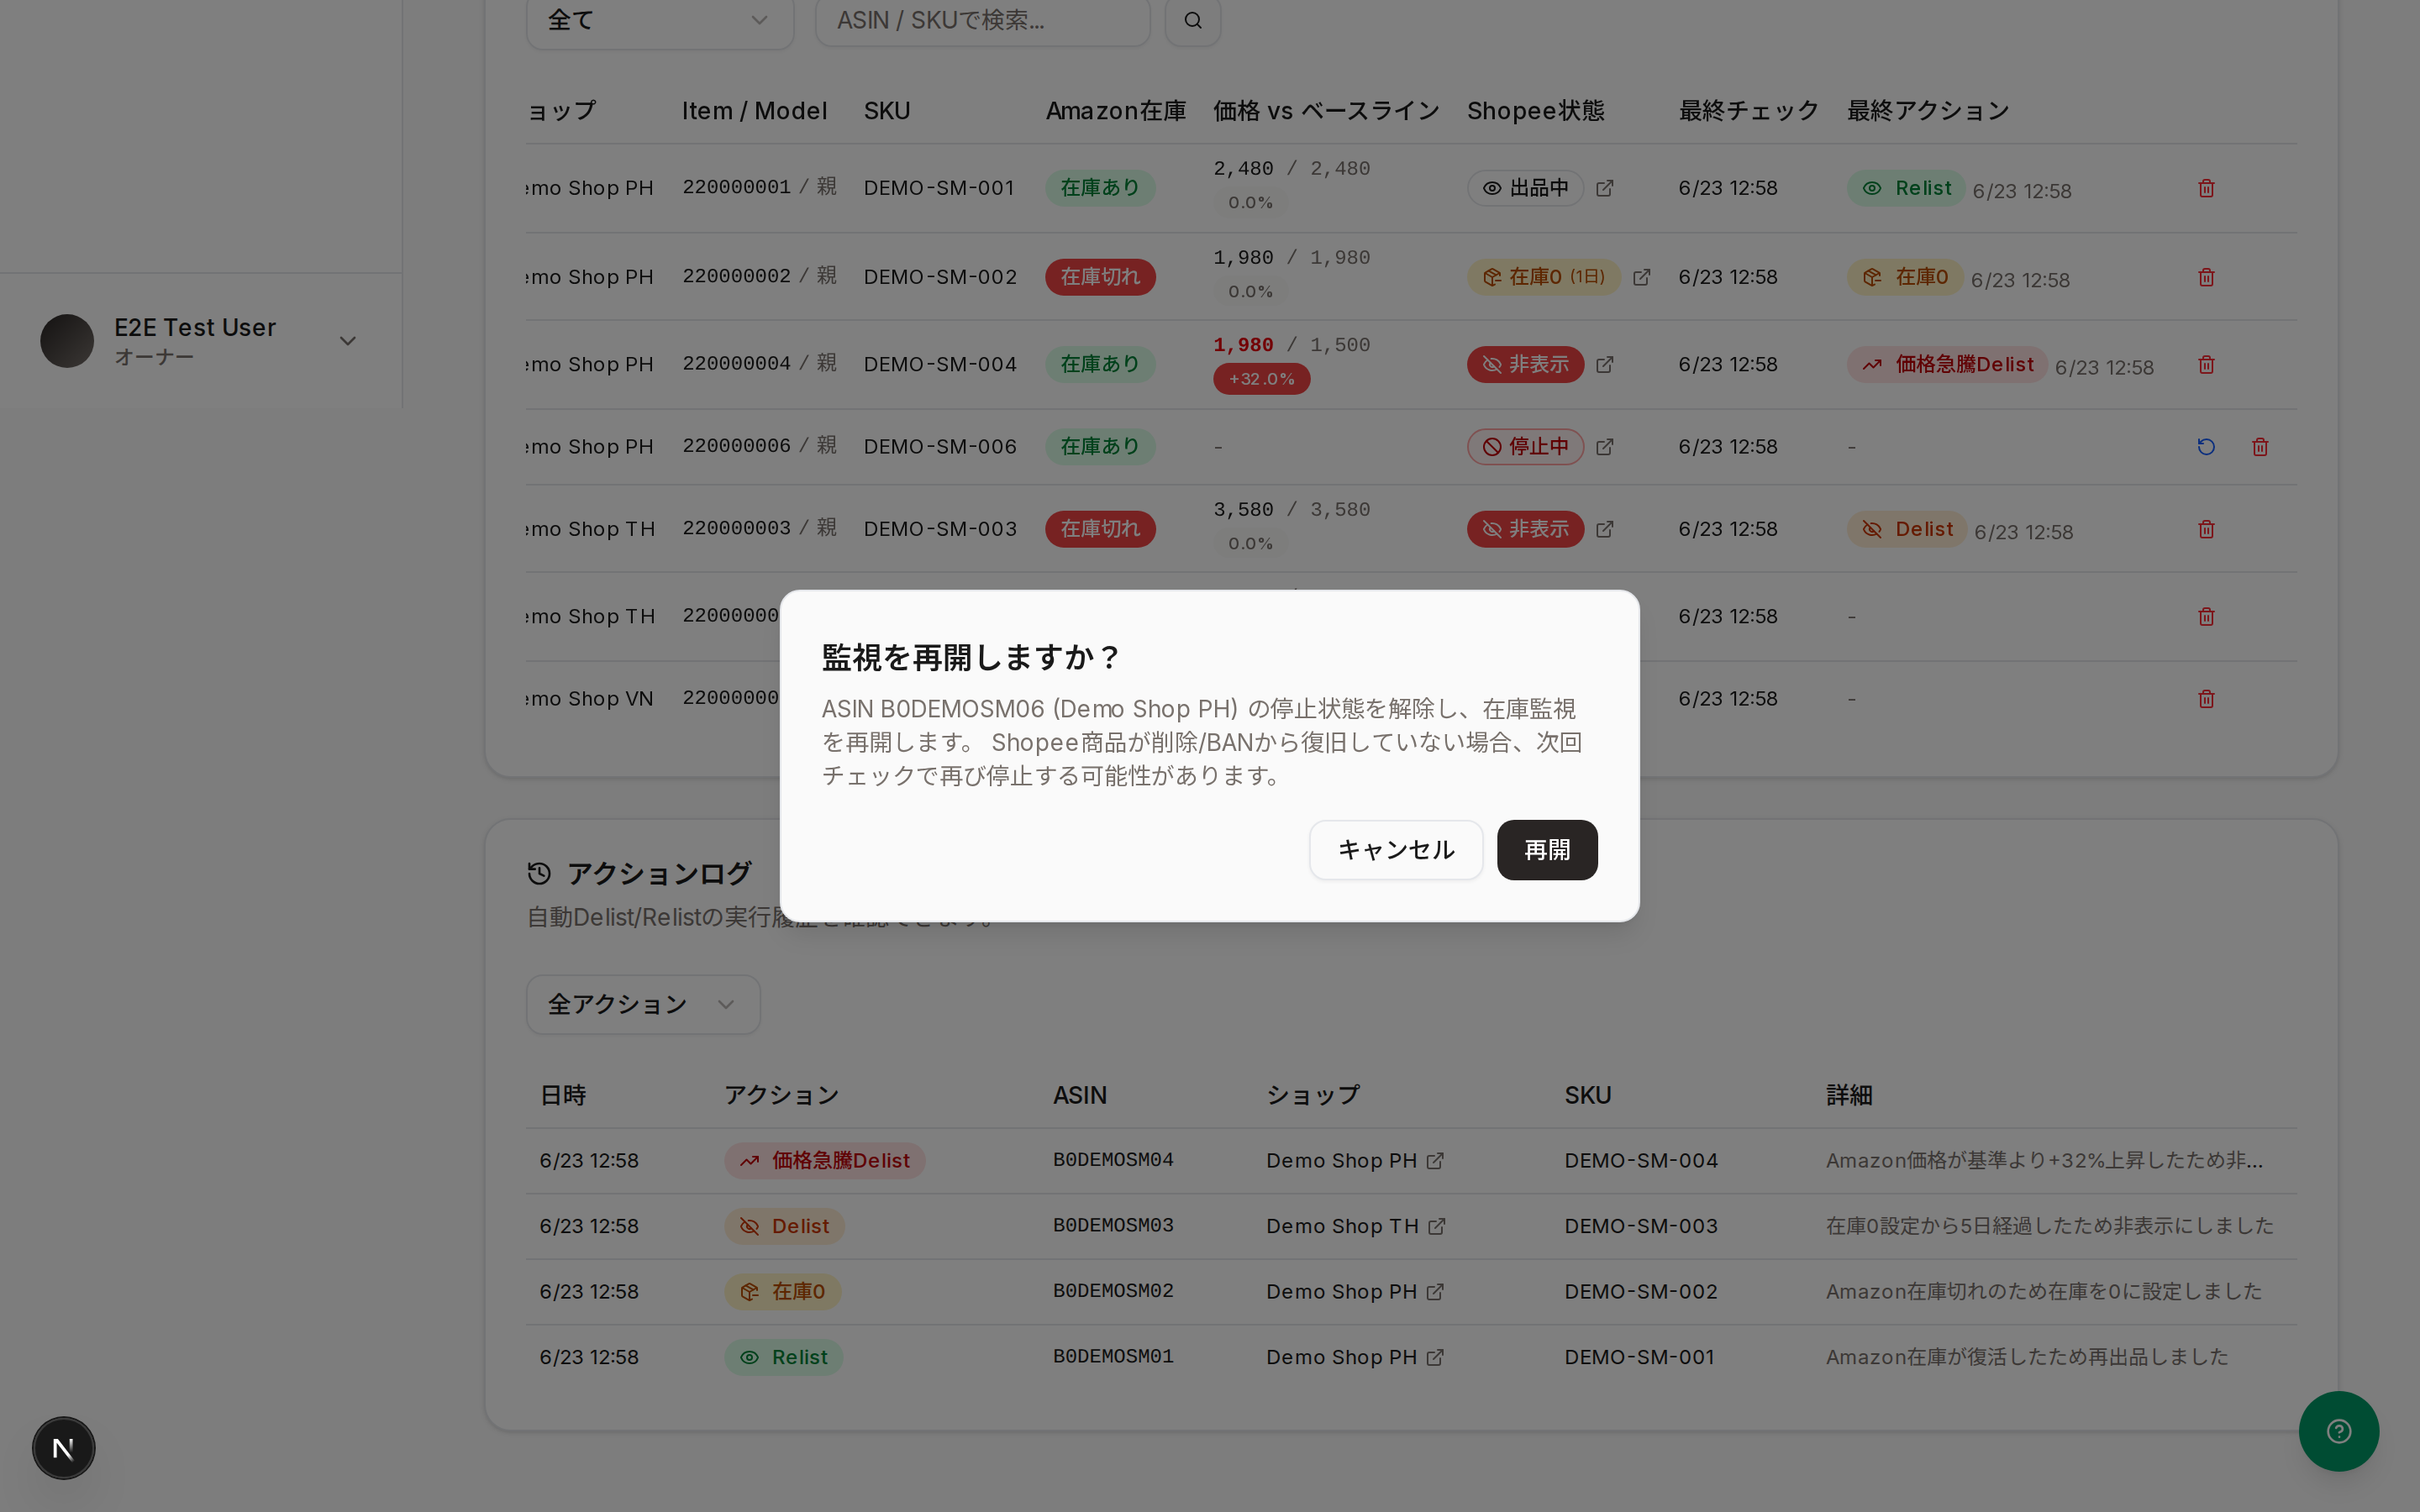The image size is (2420, 1512).
Task: Click the 最終チェック column header
Action: tap(1748, 111)
